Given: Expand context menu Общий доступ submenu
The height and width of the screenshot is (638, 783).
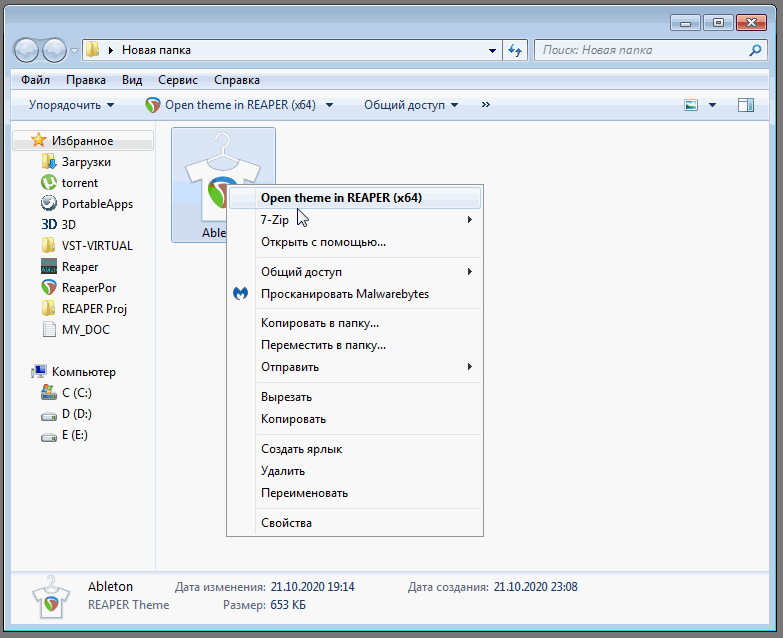Looking at the screenshot, I should pyautogui.click(x=355, y=272).
